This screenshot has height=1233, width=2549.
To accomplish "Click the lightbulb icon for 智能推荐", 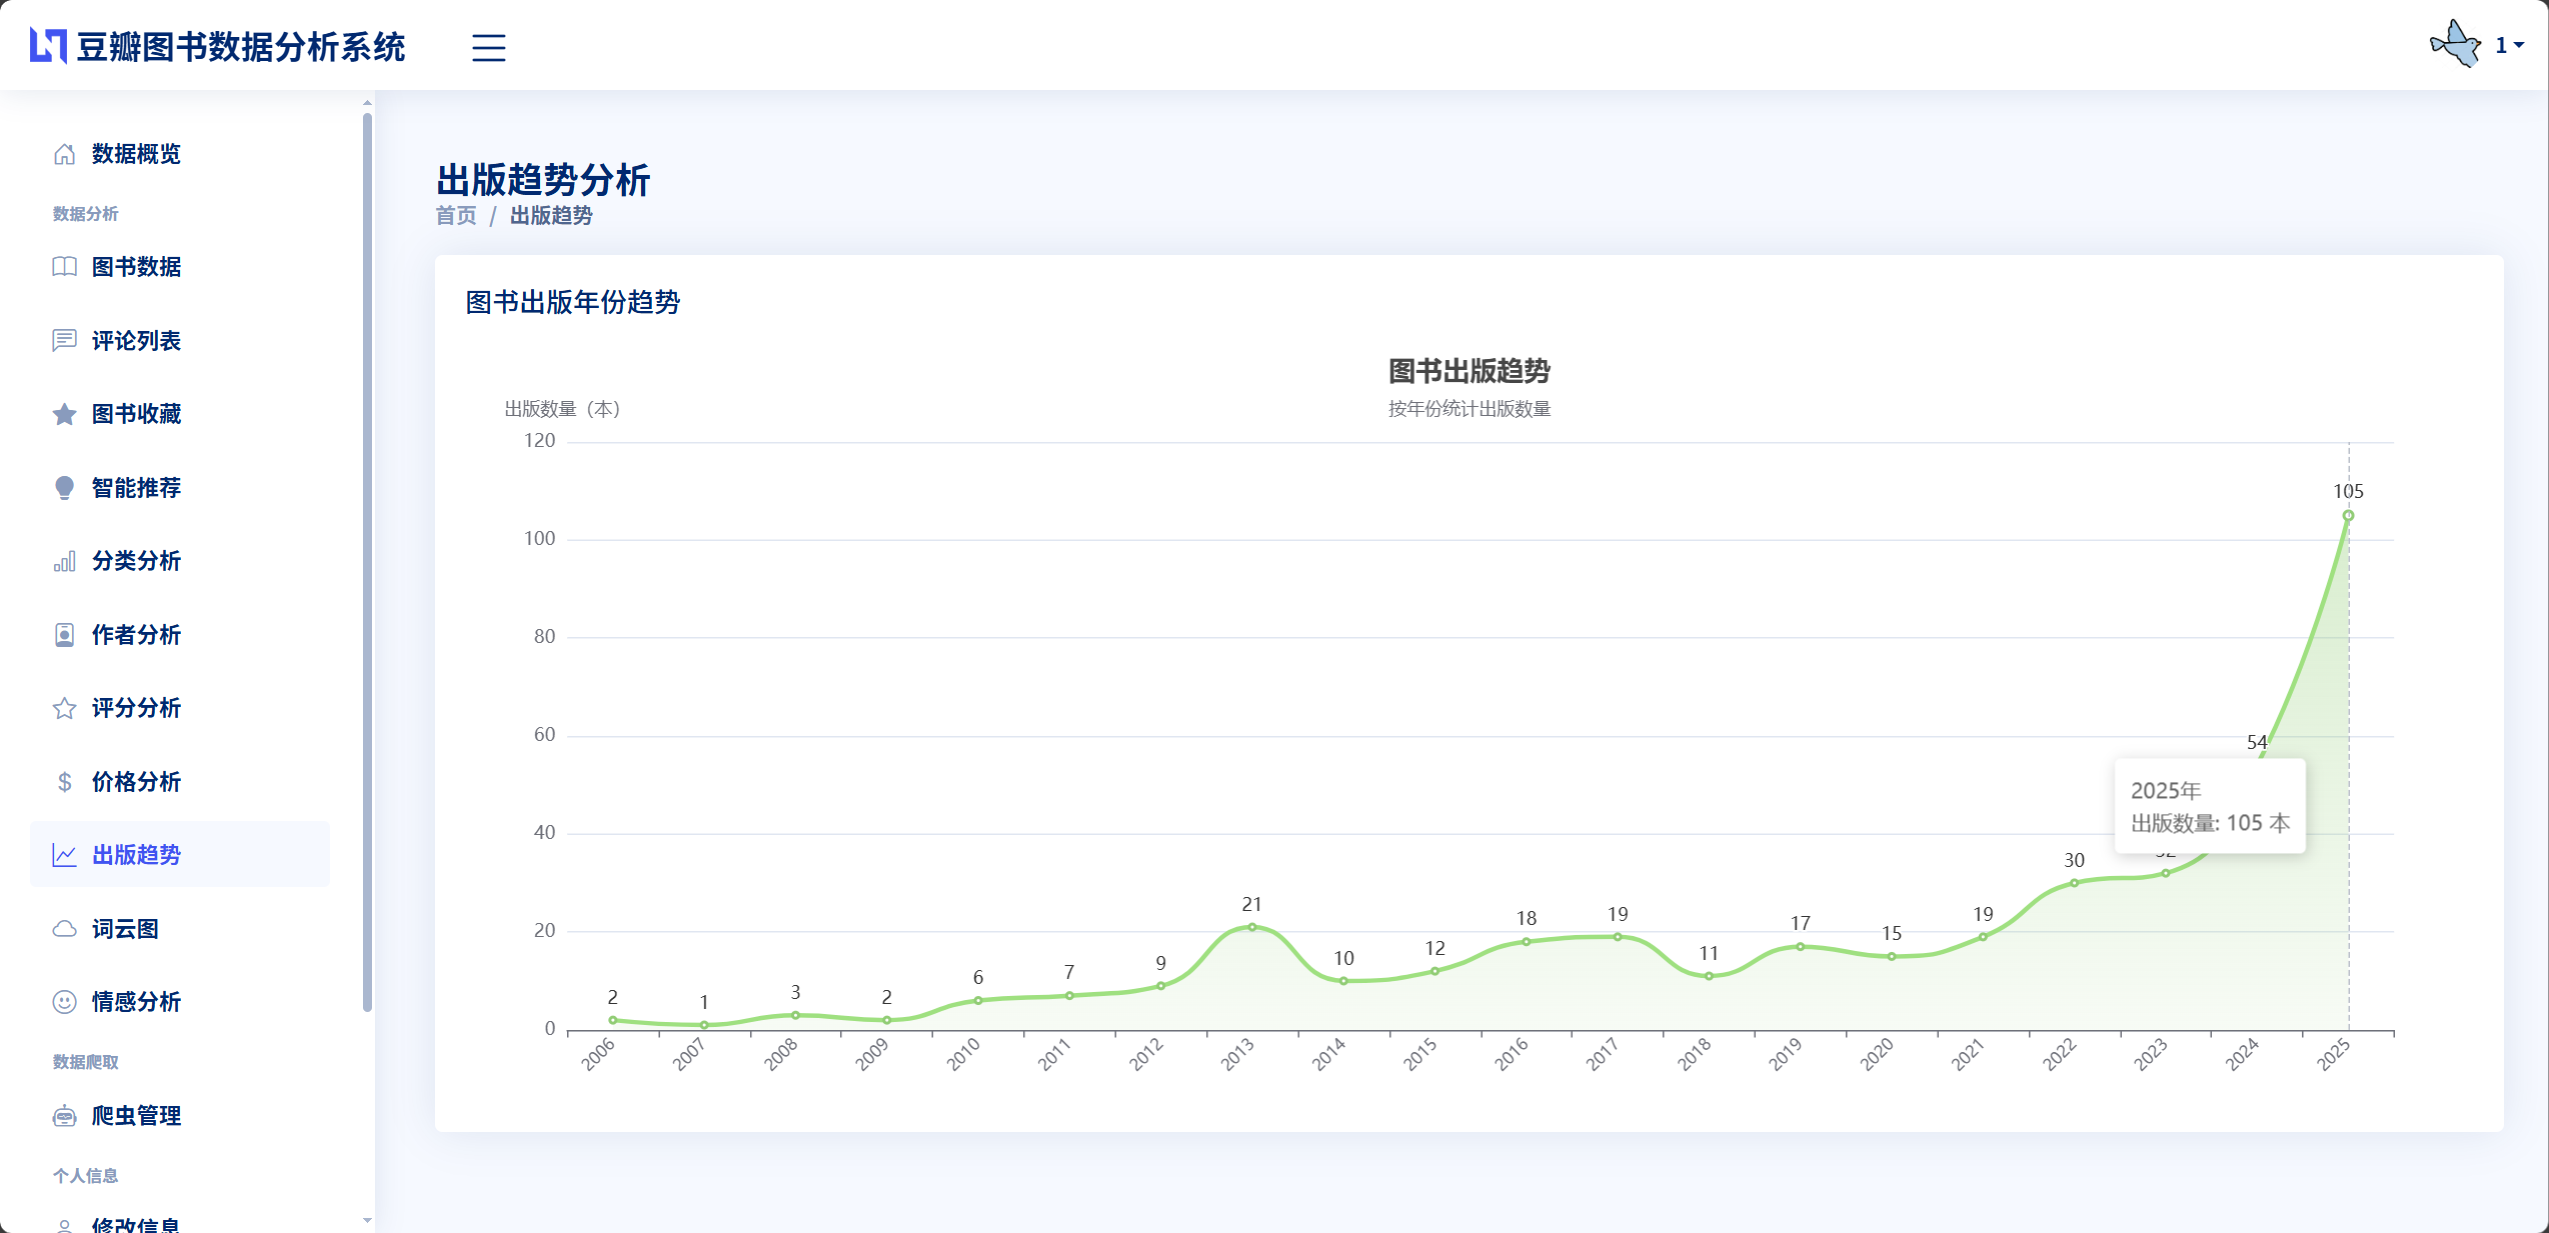I will (x=64, y=488).
